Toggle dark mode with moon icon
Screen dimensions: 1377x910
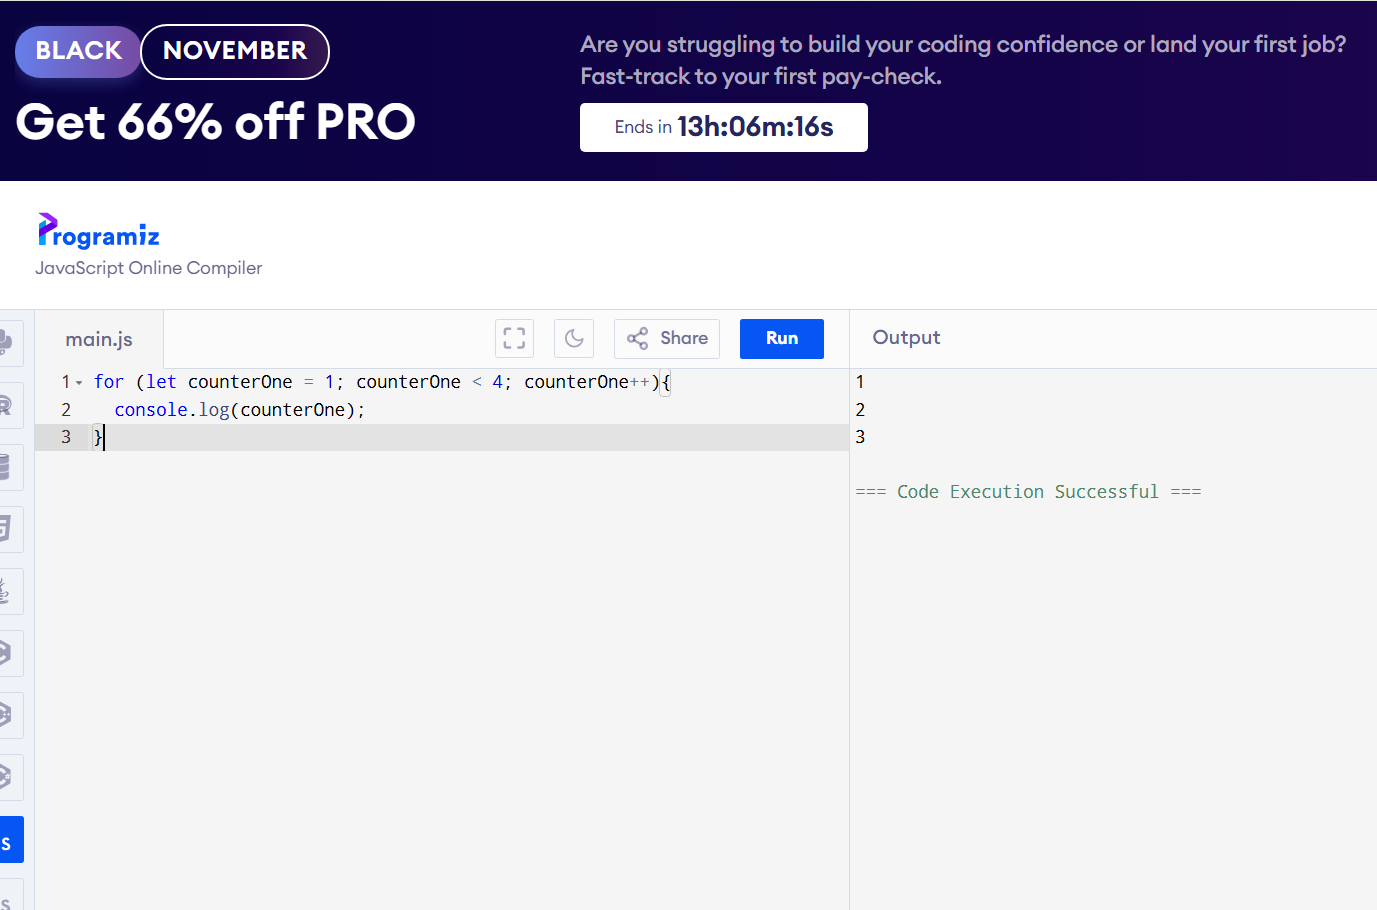574,339
